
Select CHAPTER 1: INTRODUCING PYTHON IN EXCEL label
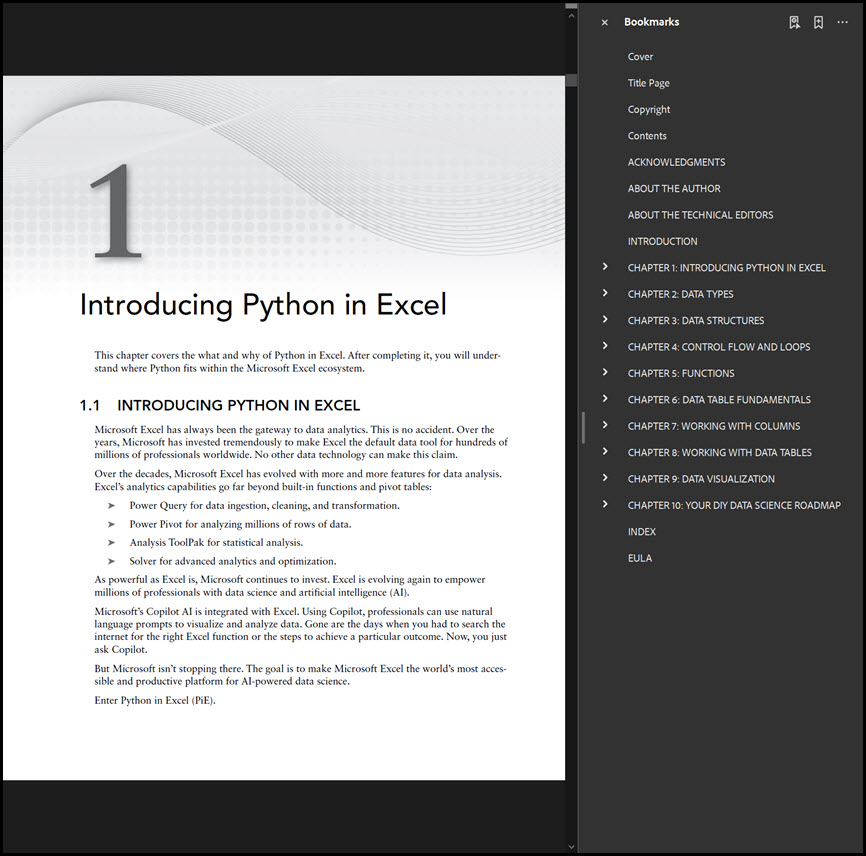tap(726, 268)
